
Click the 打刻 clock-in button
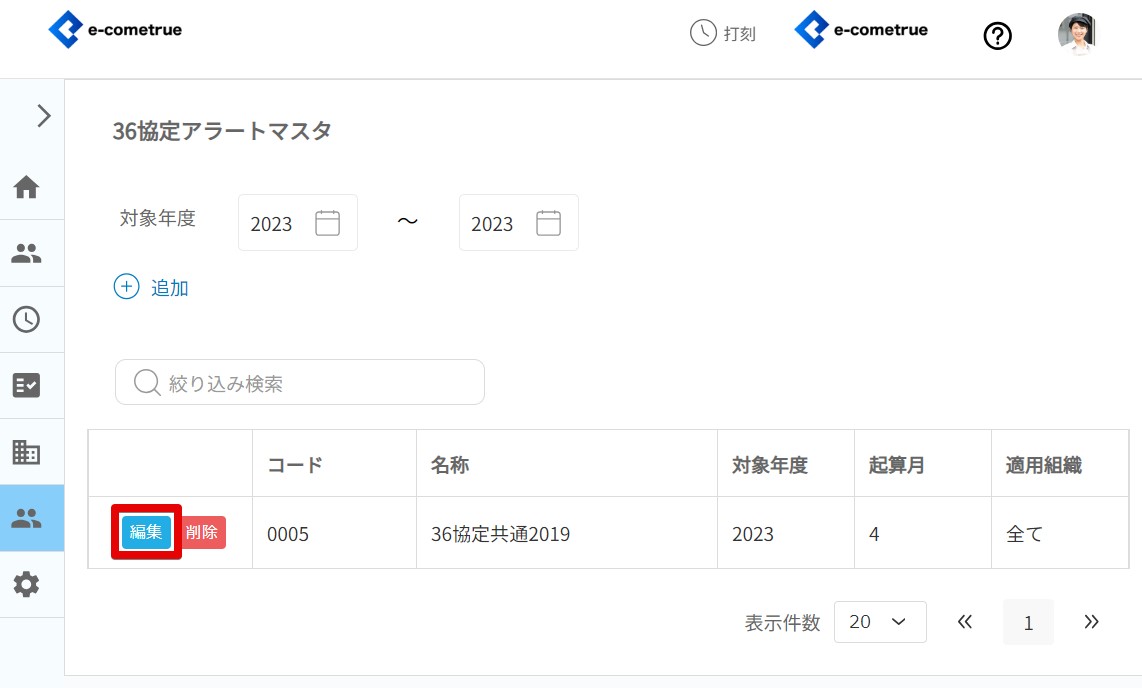[x=723, y=33]
